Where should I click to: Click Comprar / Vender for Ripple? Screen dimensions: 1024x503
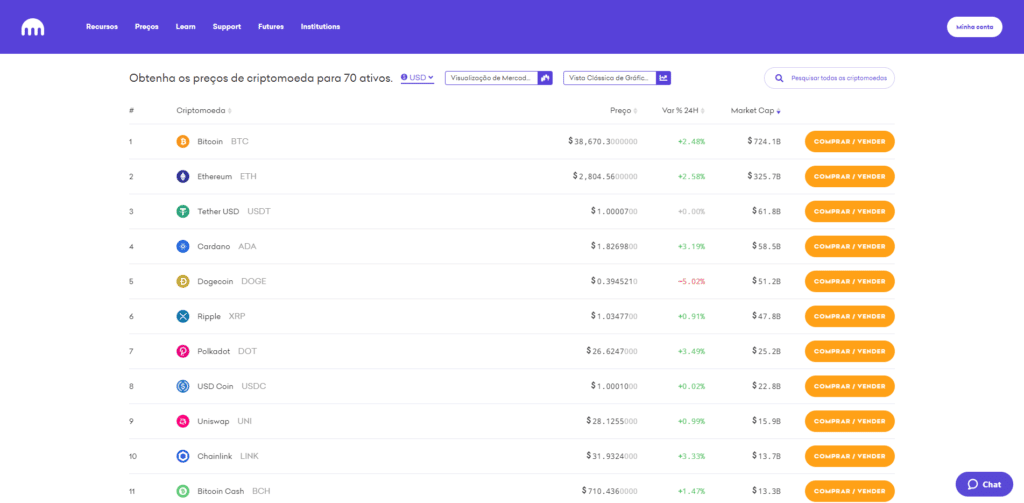(x=850, y=316)
